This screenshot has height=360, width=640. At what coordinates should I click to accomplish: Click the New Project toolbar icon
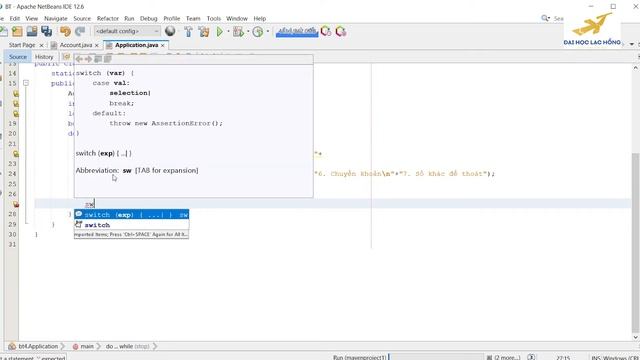click(x=17, y=31)
